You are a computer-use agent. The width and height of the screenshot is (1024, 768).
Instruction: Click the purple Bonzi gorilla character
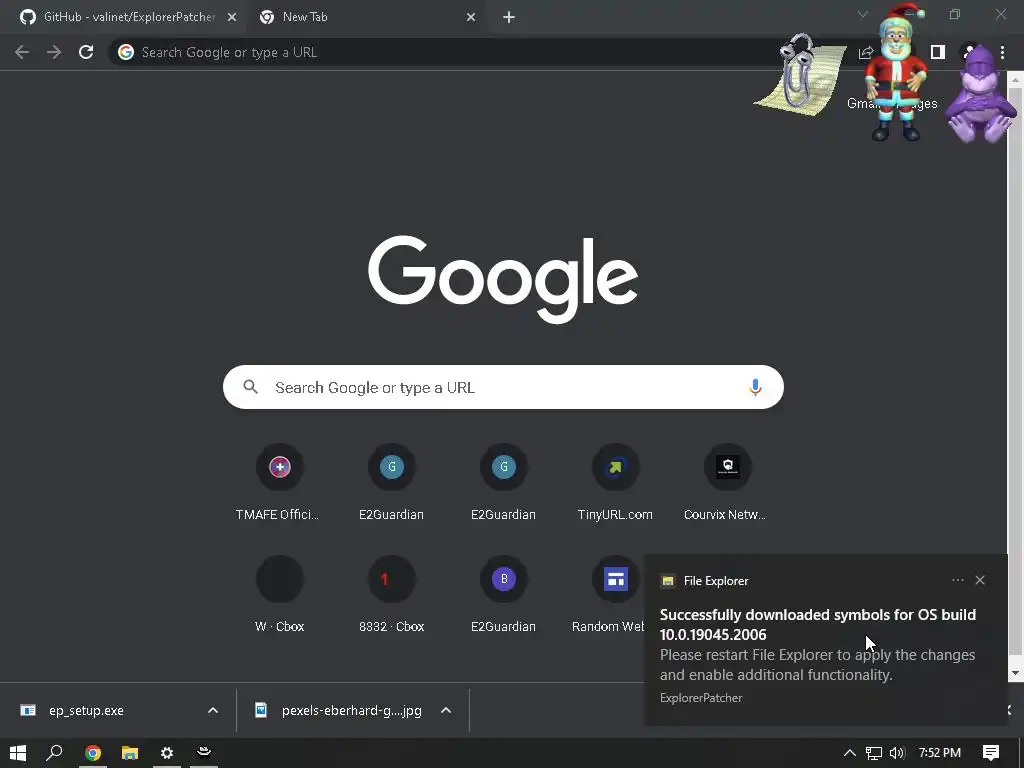(981, 95)
